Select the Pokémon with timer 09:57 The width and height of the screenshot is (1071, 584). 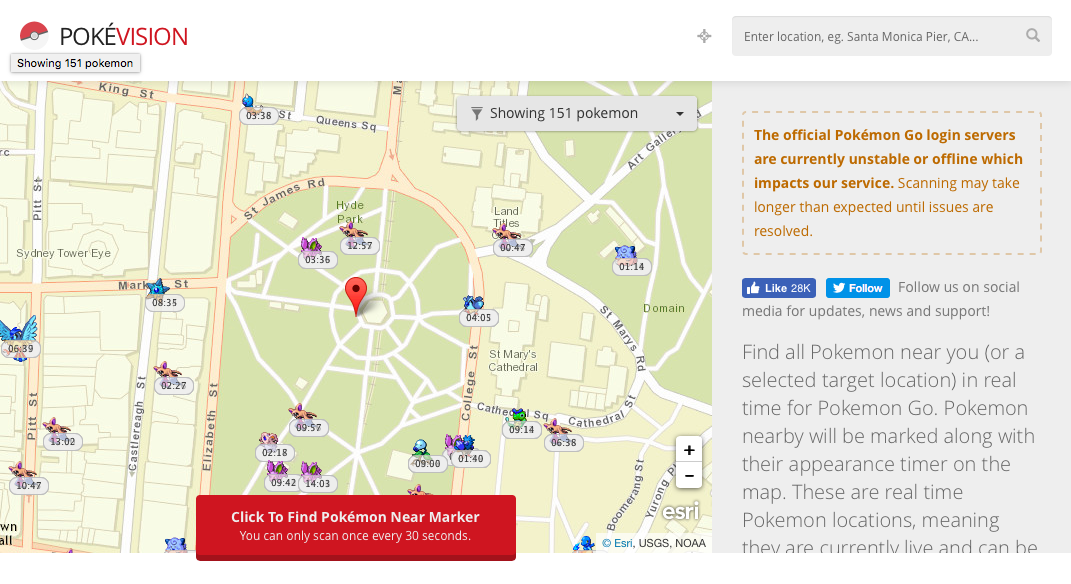point(301,413)
